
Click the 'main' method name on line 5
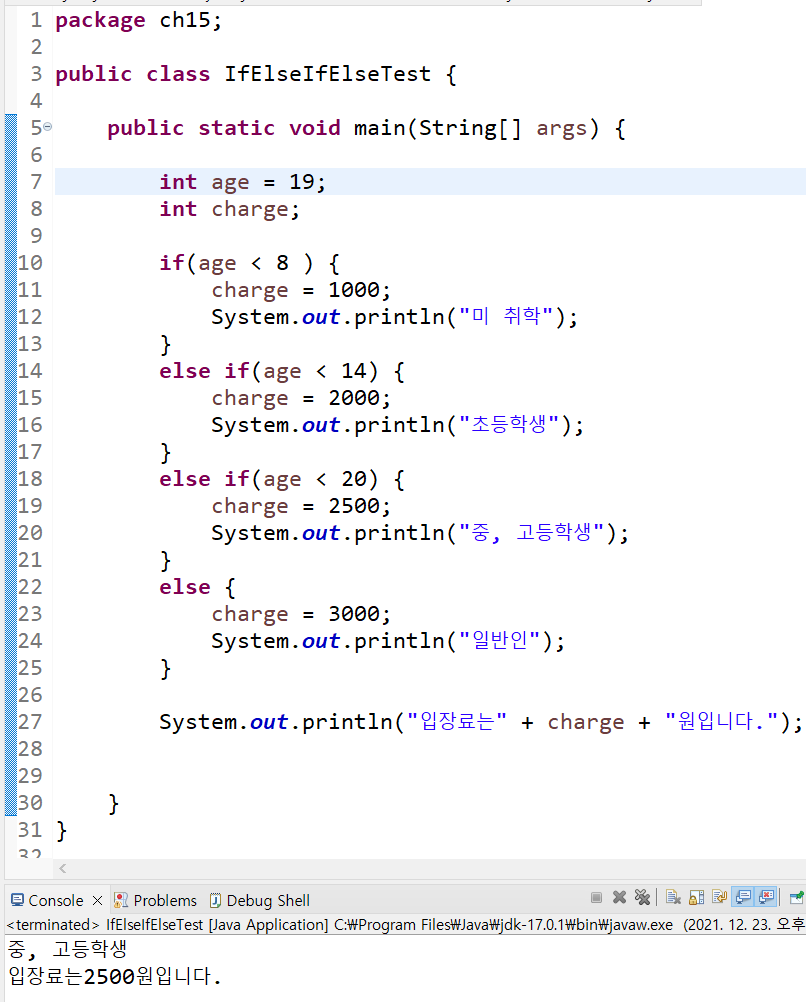point(380,128)
